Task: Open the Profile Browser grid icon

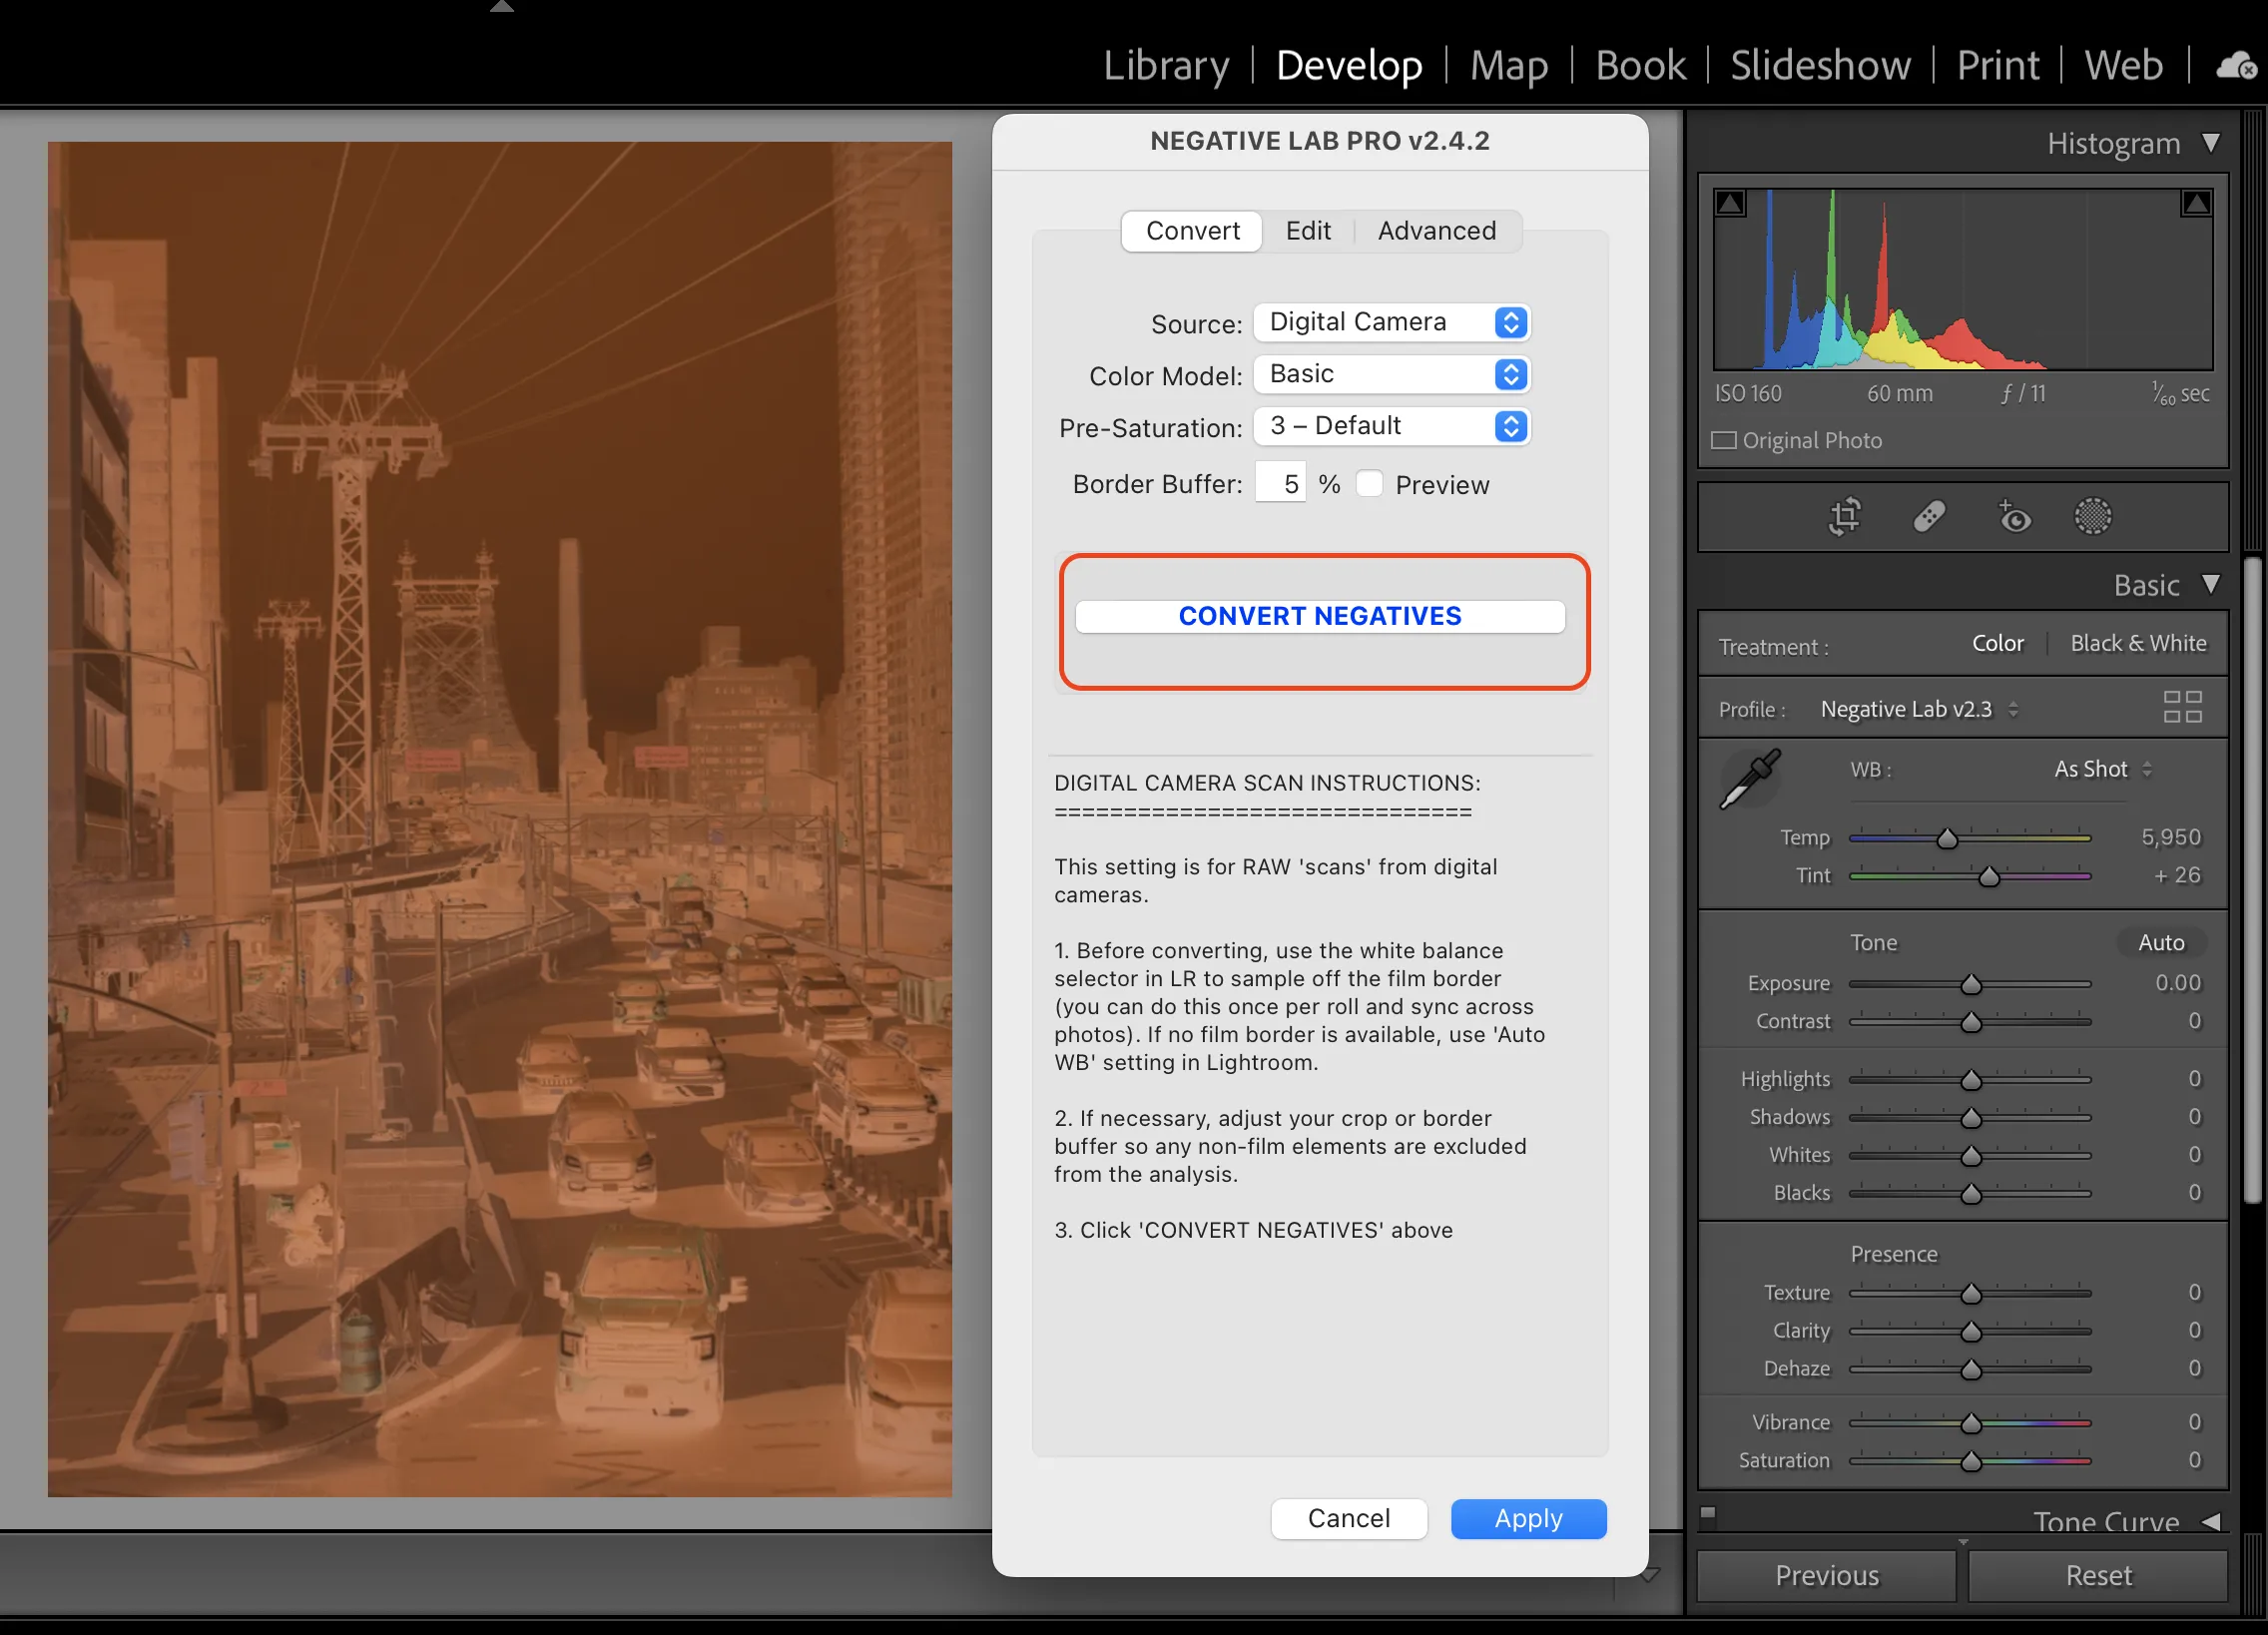Action: pyautogui.click(x=2182, y=707)
